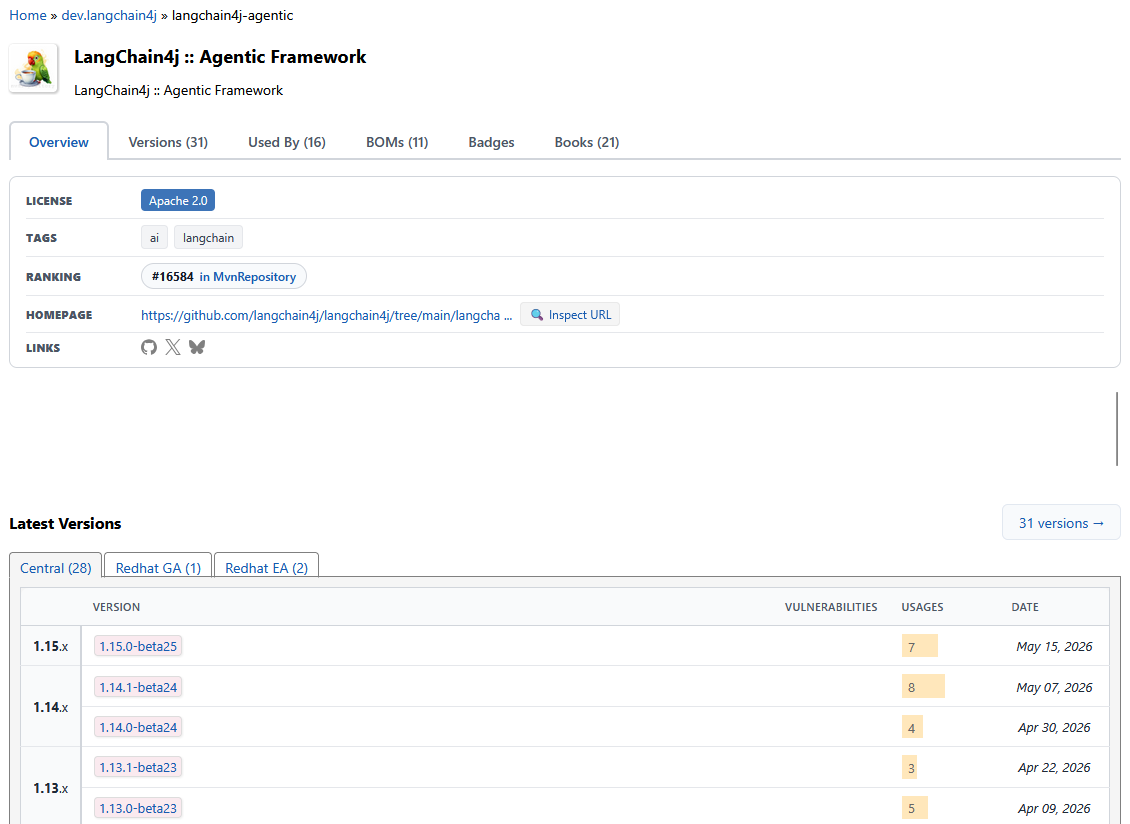Click usages count 7 for 1.15.0-beta25
Screen dimensions: 1130x824
920,646
